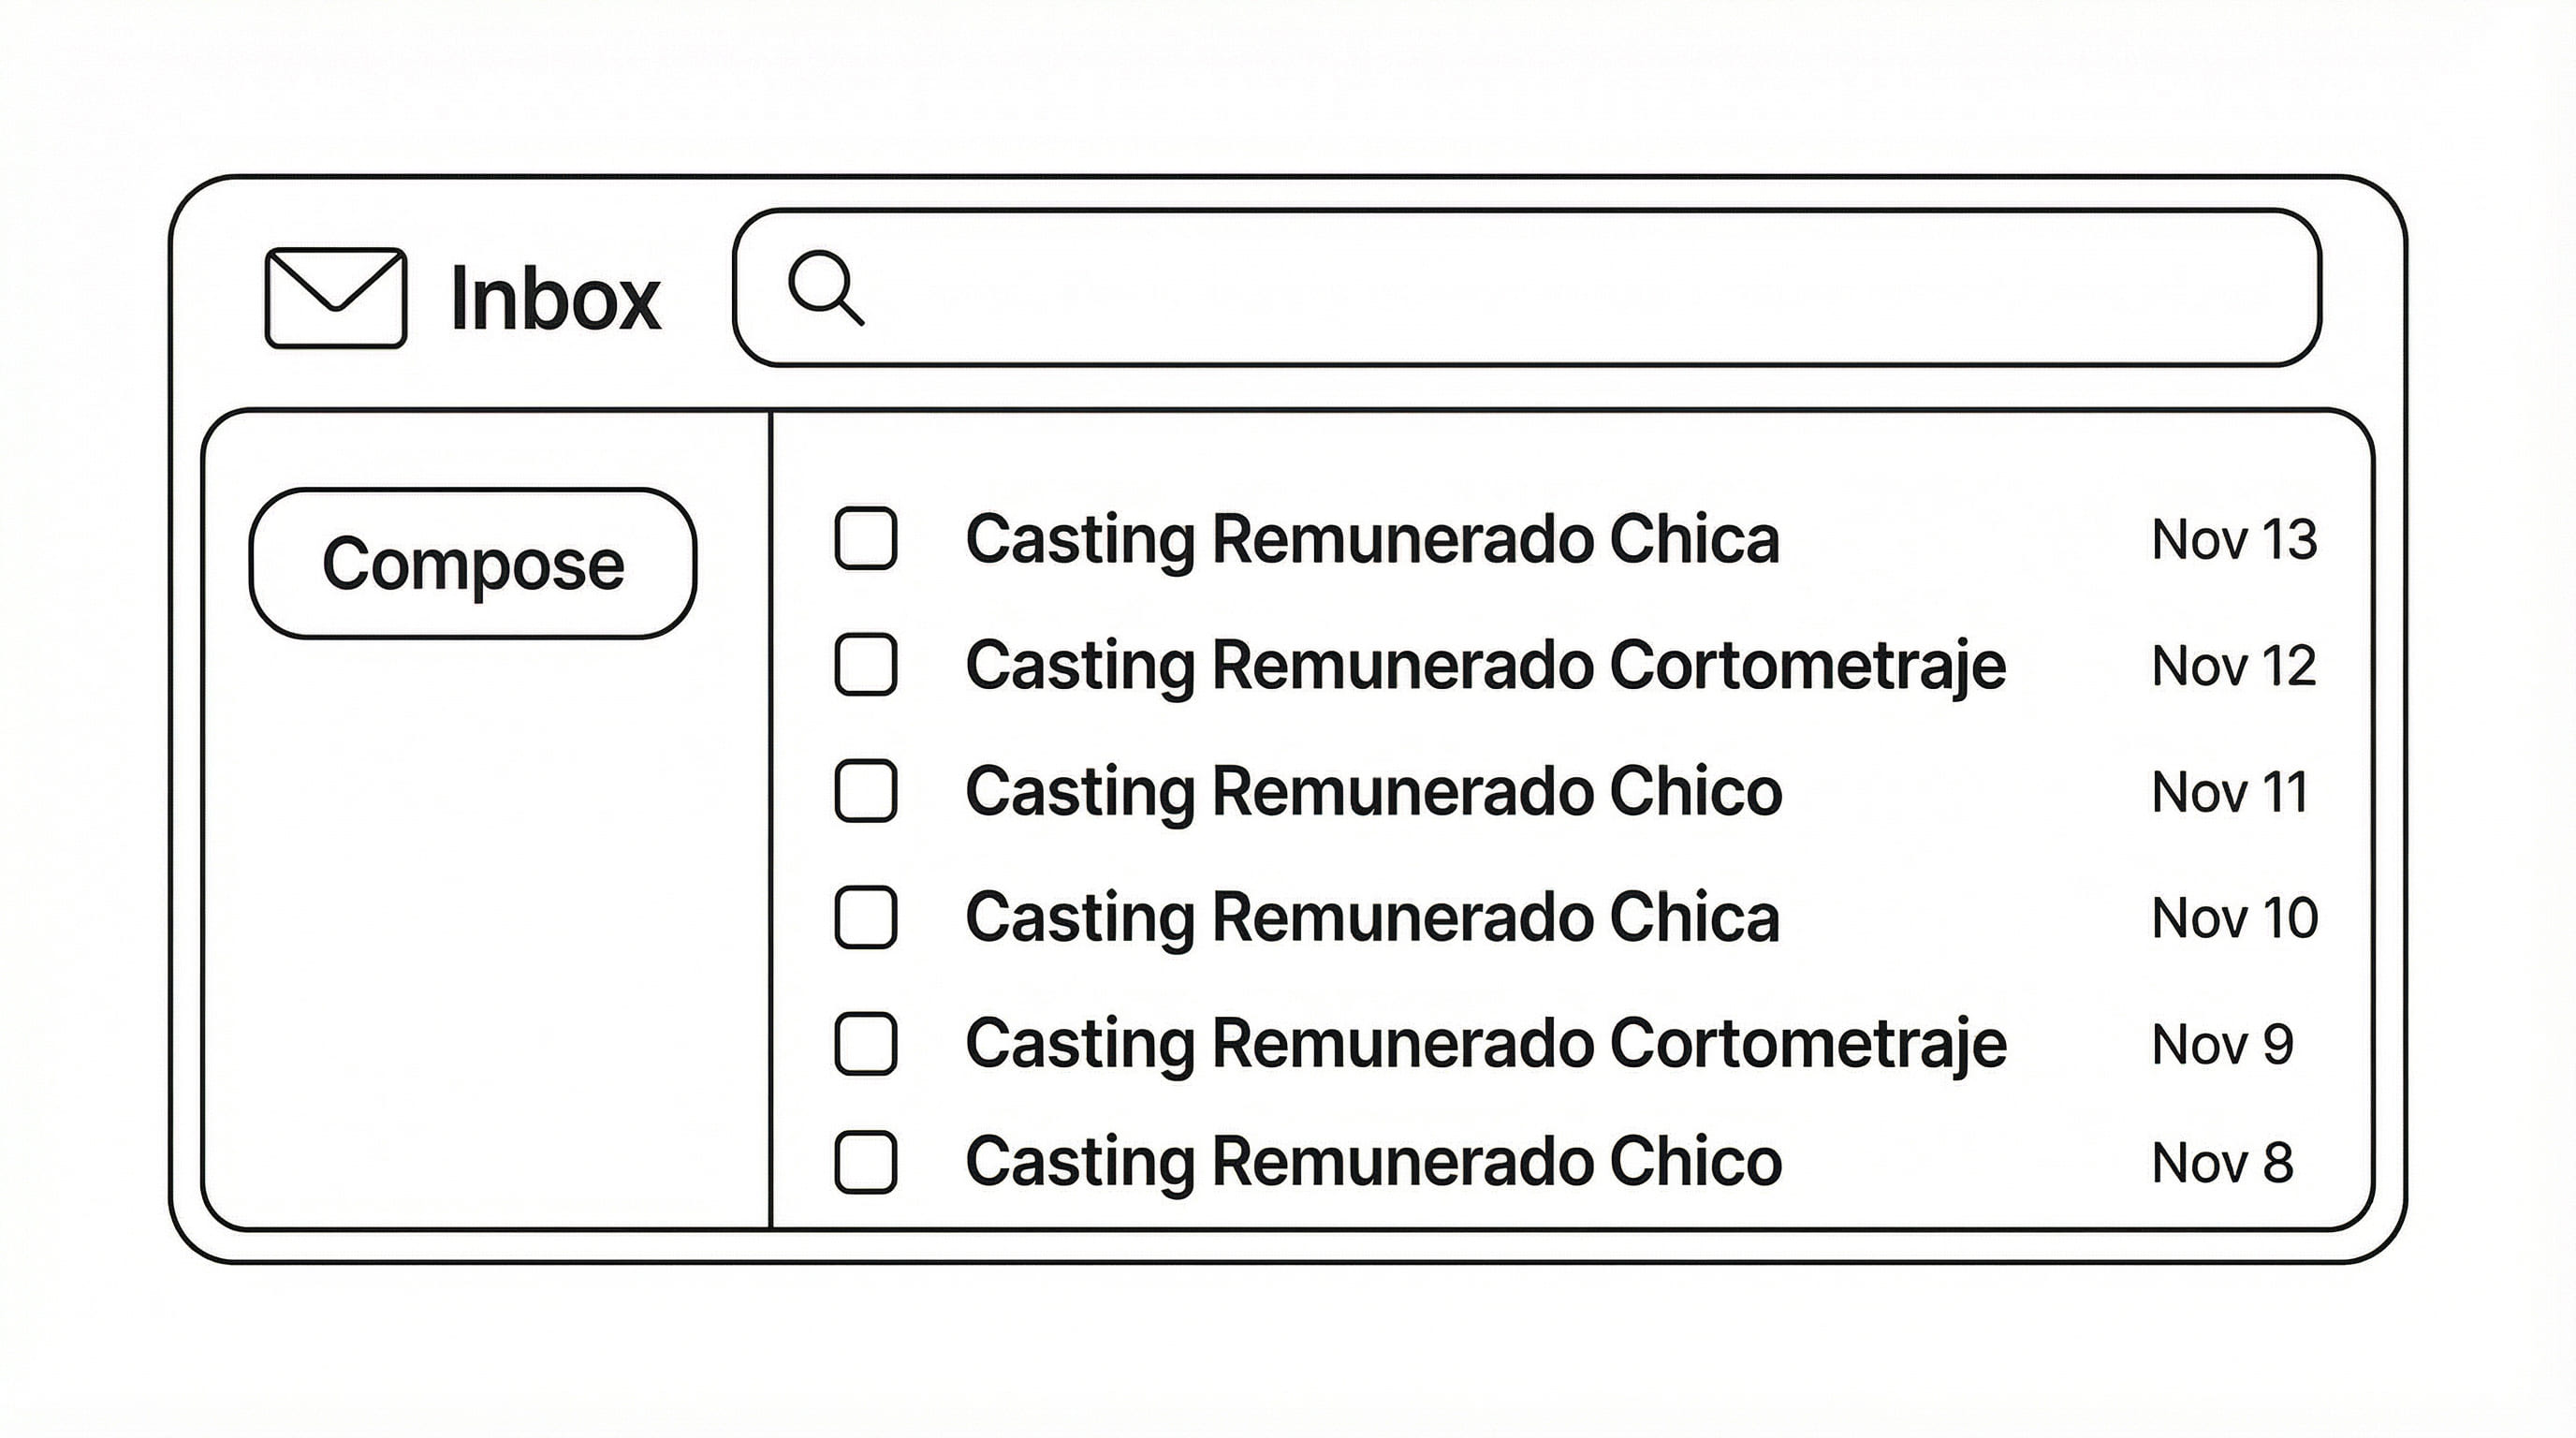This screenshot has width=2576, height=1438.
Task: Click the Inbox title label
Action: point(555,298)
